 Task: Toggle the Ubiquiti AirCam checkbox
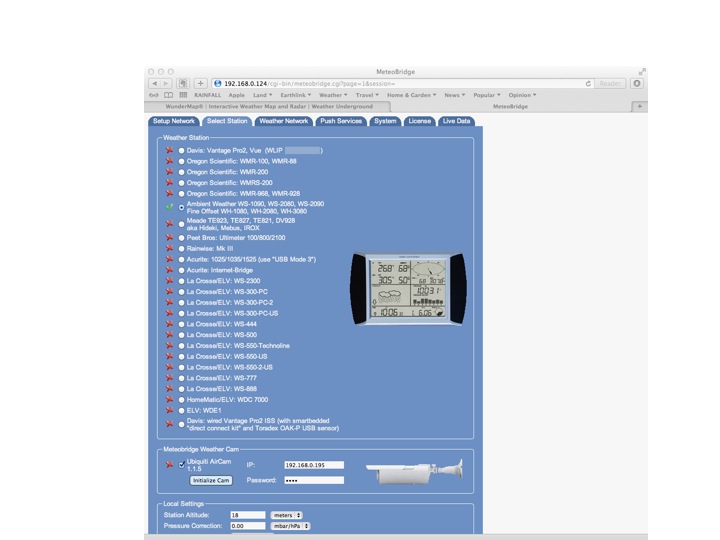click(x=181, y=464)
